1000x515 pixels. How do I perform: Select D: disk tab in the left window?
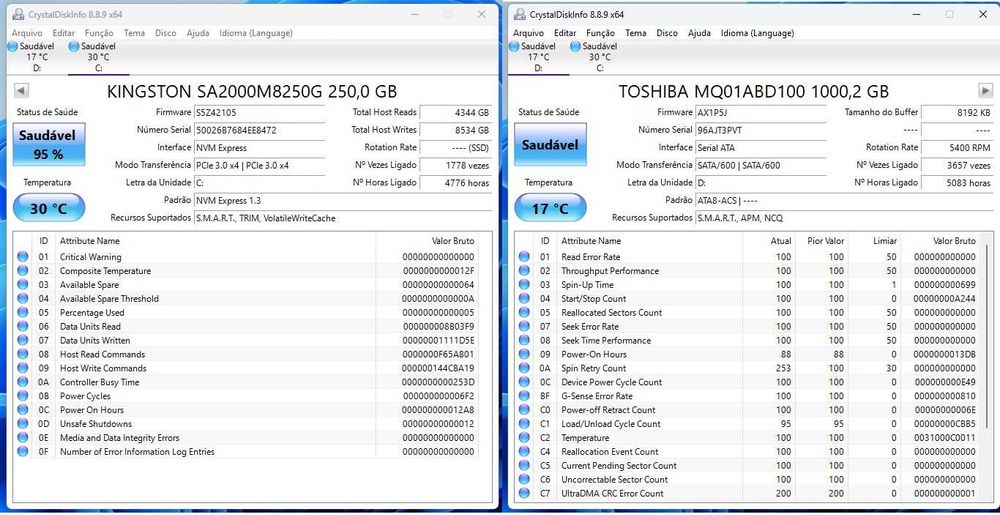(33, 57)
